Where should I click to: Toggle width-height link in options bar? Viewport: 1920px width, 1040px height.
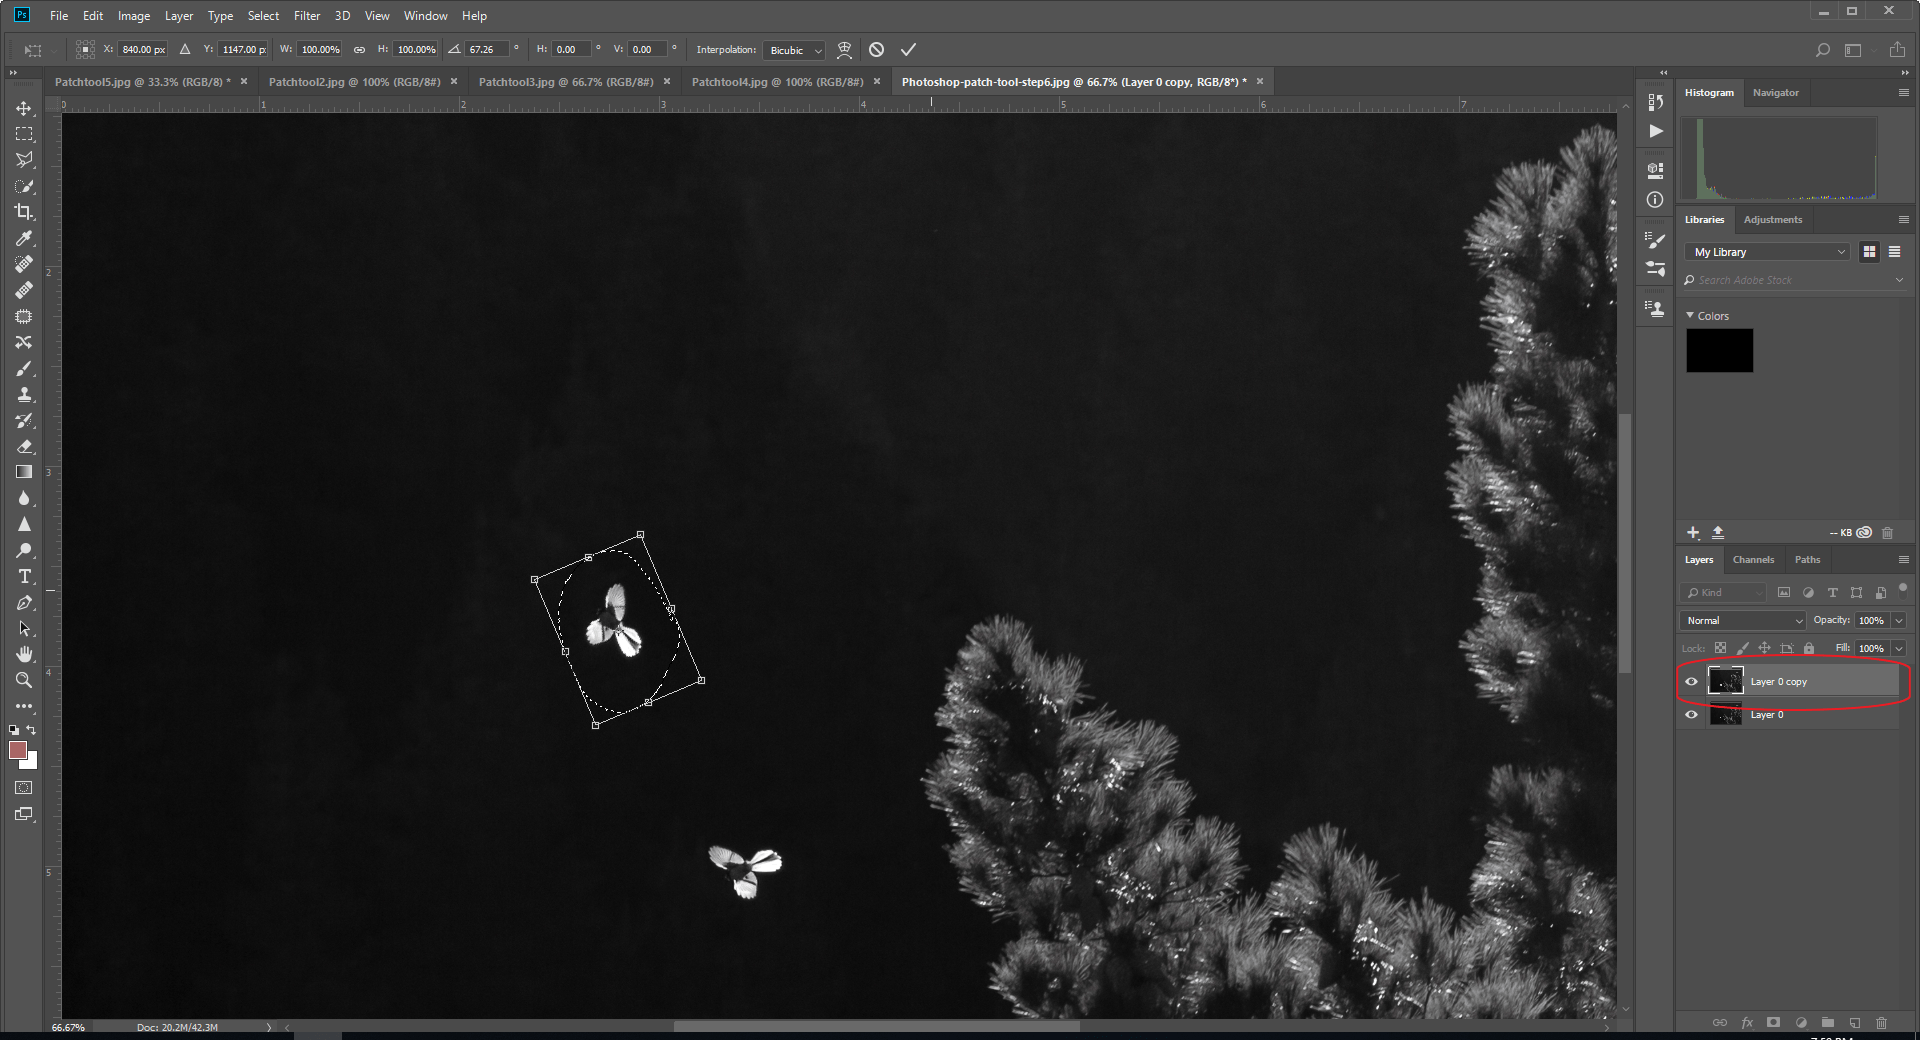click(x=359, y=50)
